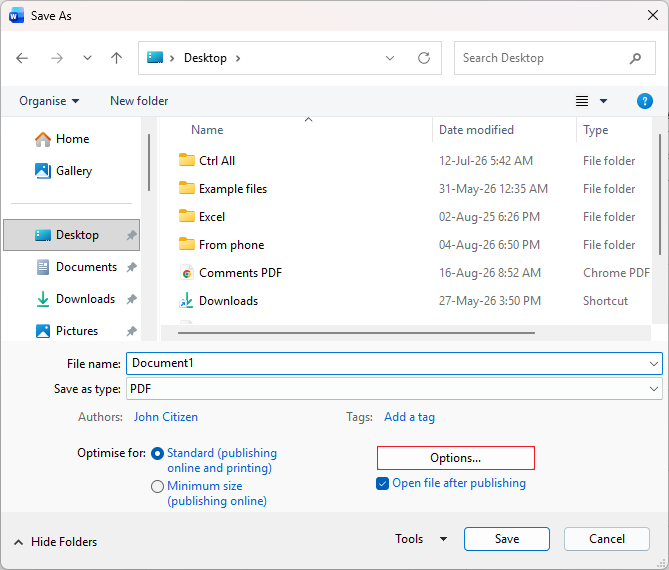Viewport: 669px width, 570px height.
Task: Click the John Citizen author link
Action: click(166, 417)
